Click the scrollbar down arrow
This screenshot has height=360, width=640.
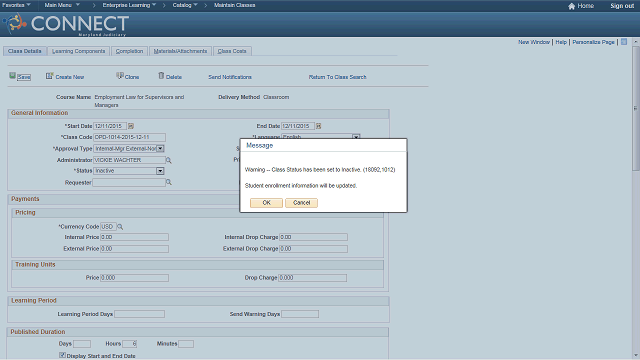636,356
